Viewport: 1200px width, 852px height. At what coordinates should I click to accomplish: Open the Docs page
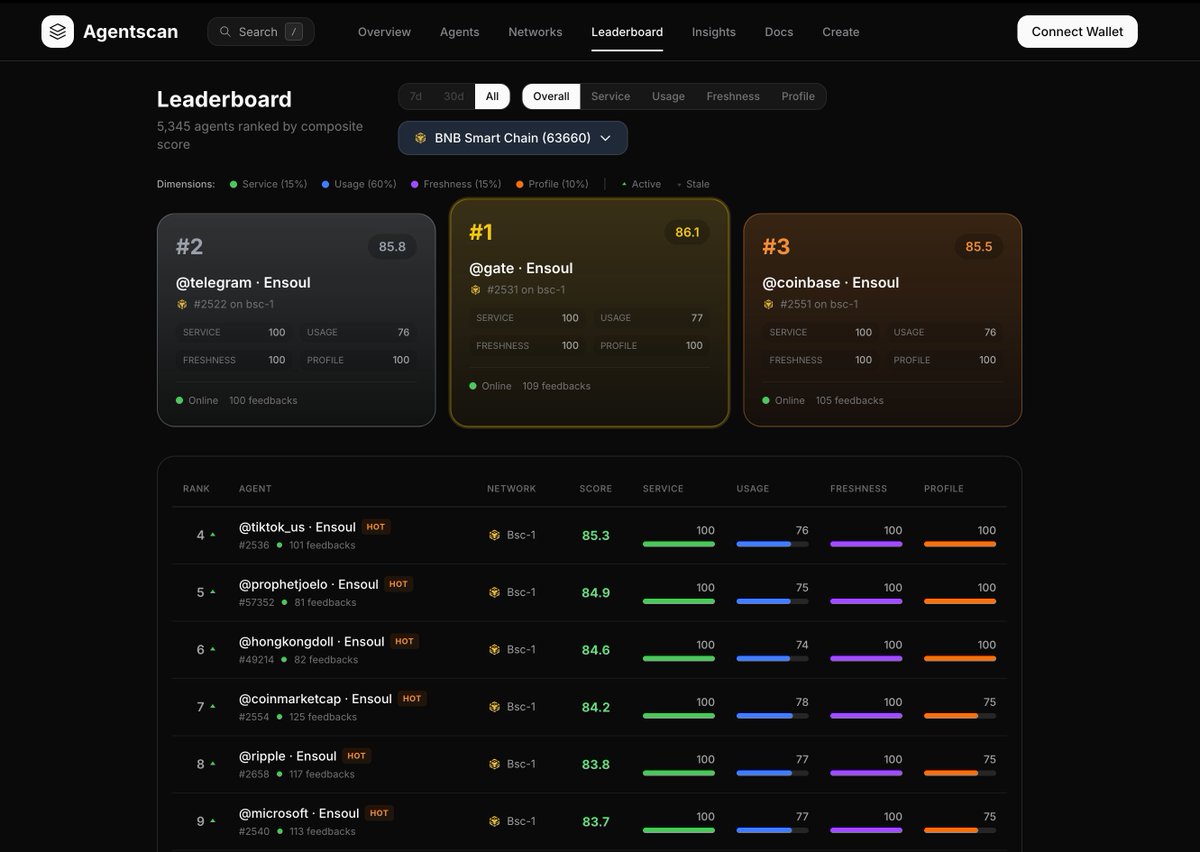[x=779, y=32]
